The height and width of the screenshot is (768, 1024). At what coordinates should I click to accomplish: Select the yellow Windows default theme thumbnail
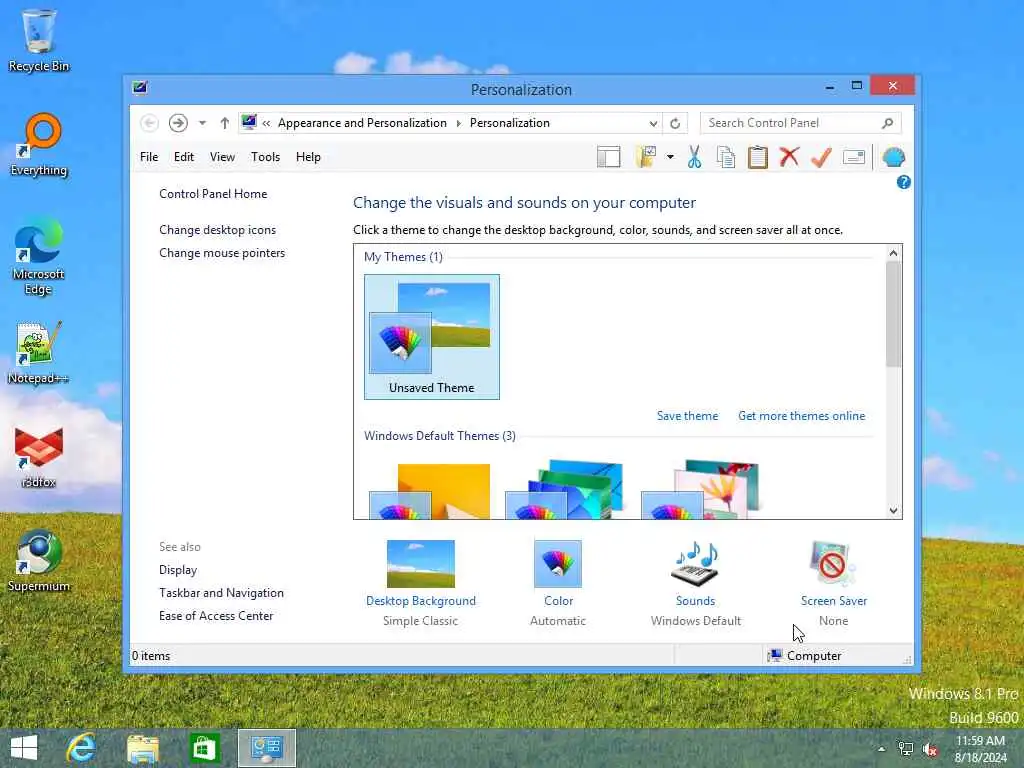tap(430, 491)
